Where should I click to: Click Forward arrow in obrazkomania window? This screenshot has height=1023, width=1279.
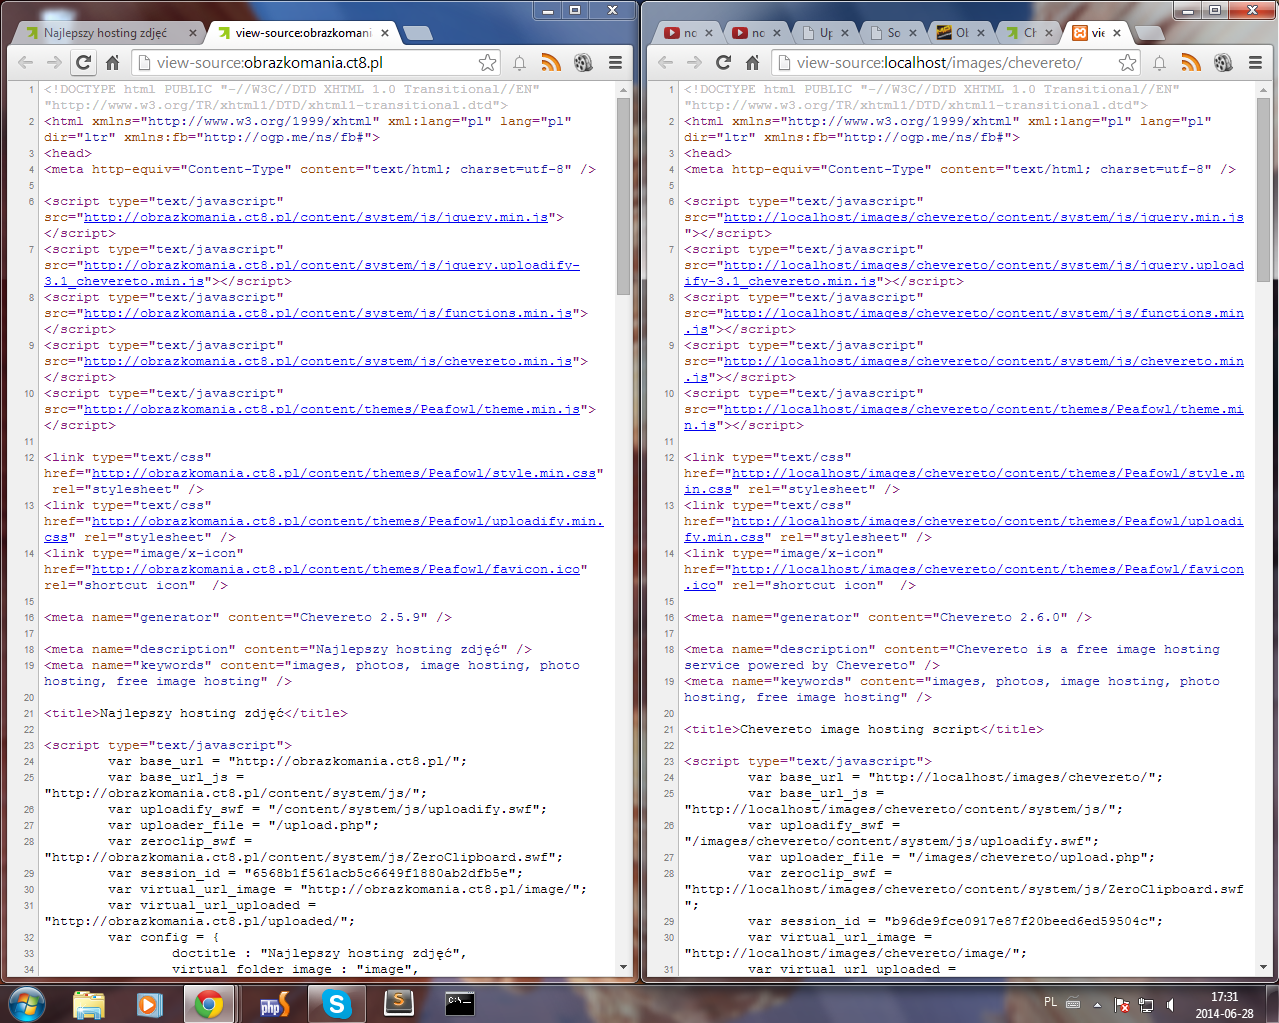tap(54, 62)
